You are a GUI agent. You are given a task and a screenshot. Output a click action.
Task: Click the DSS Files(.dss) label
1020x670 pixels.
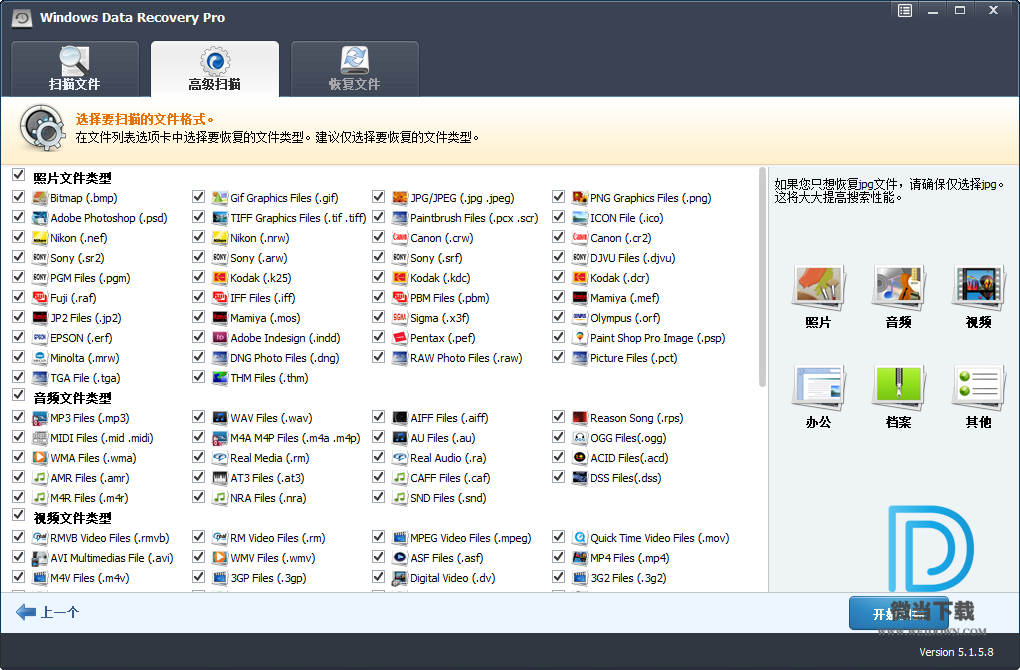tap(625, 478)
